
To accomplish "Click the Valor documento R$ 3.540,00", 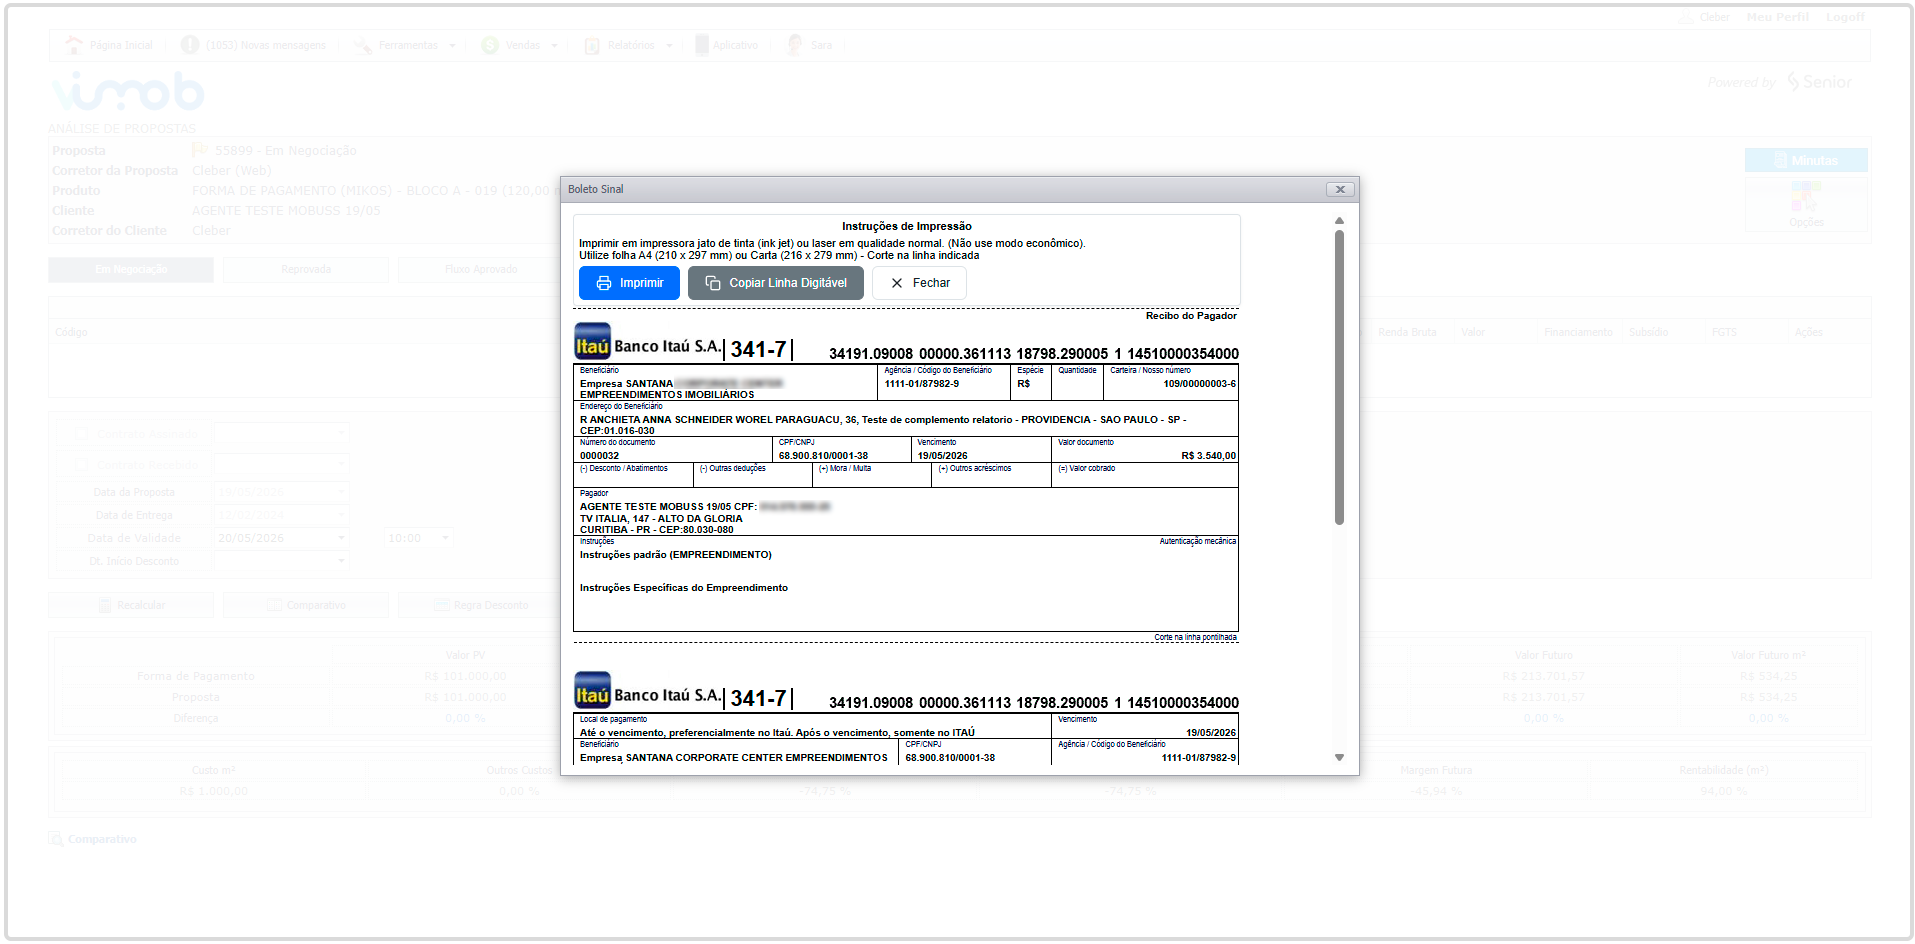I will coord(1208,456).
